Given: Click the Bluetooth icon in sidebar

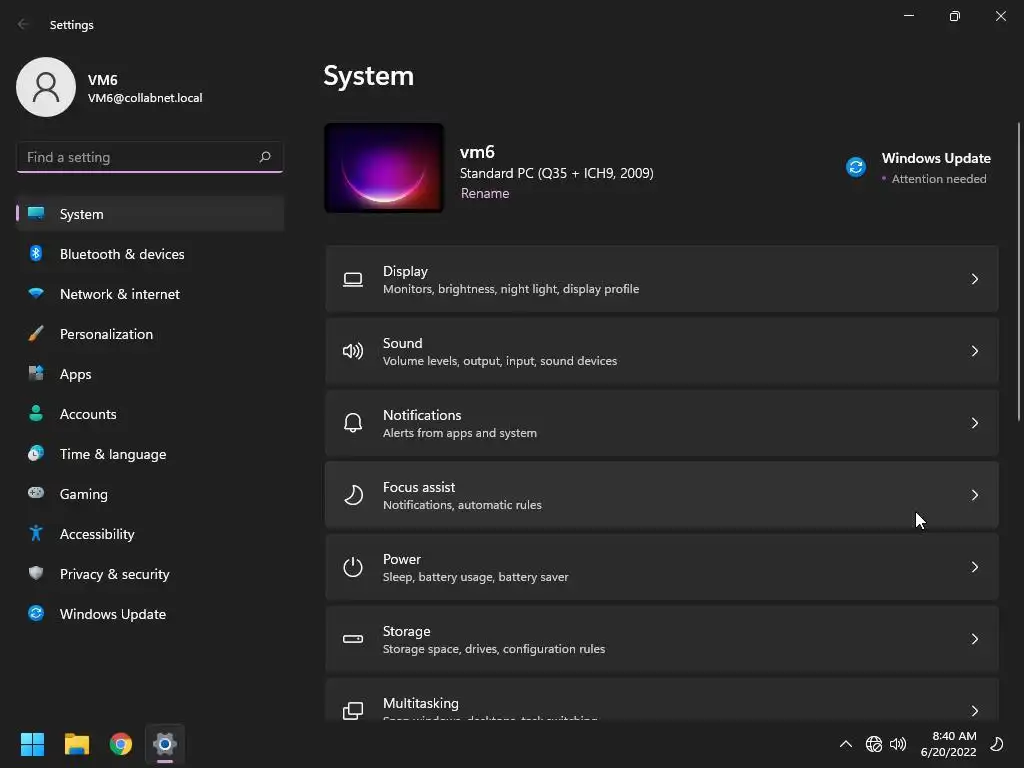Looking at the screenshot, I should [x=36, y=253].
